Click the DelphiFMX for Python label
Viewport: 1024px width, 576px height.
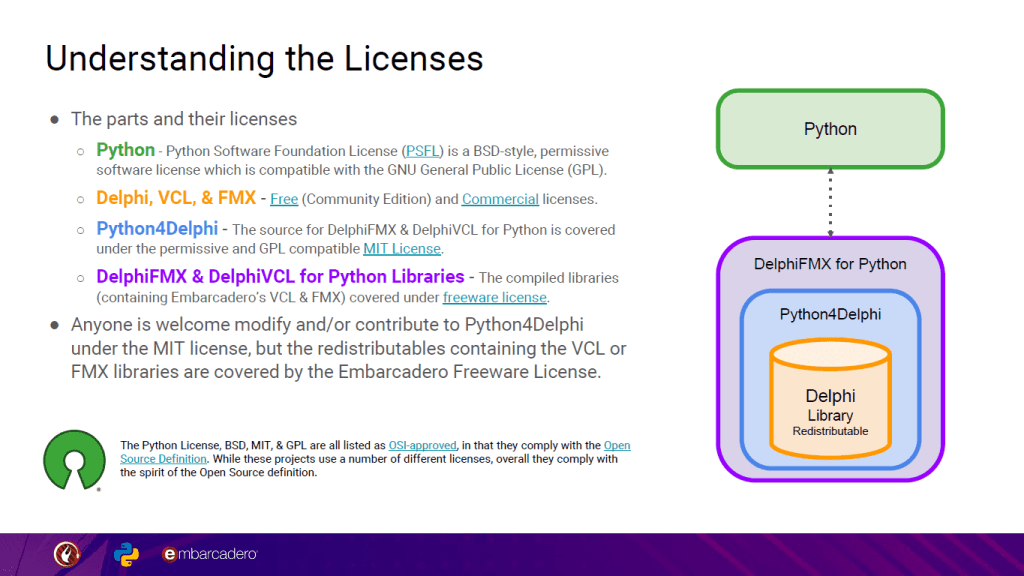point(830,264)
